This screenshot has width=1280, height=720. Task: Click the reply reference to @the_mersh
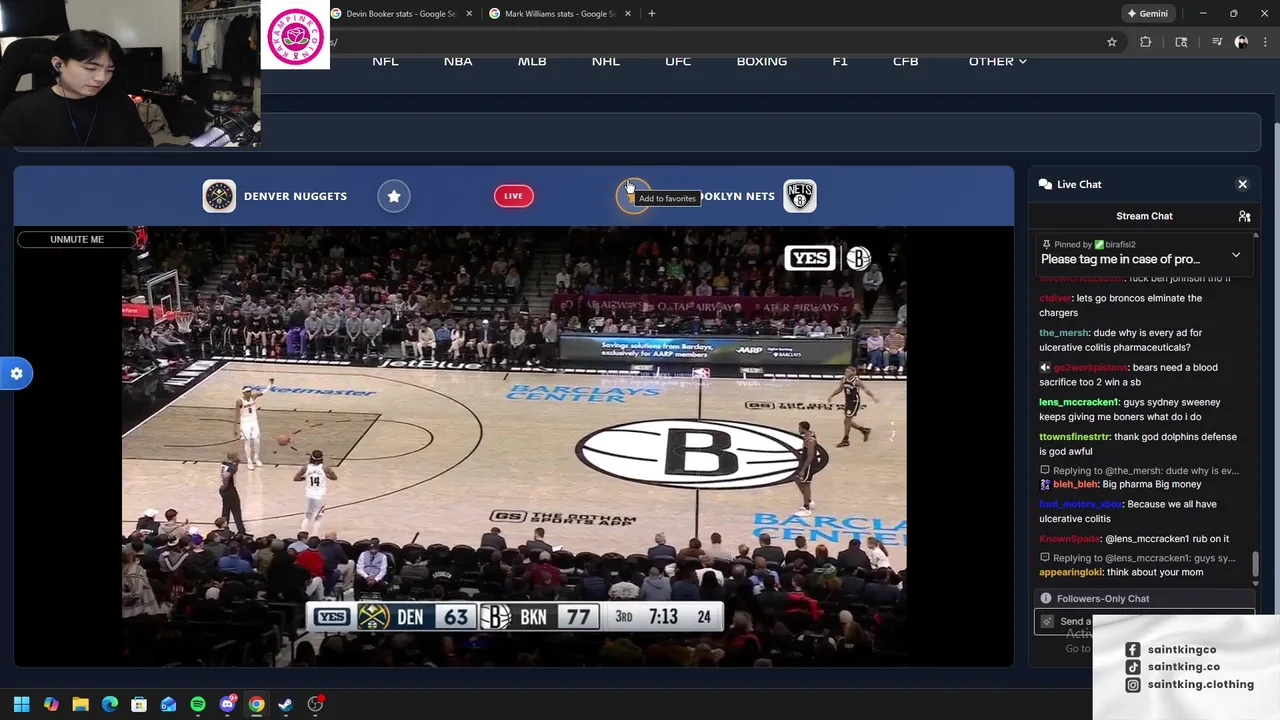1140,471
